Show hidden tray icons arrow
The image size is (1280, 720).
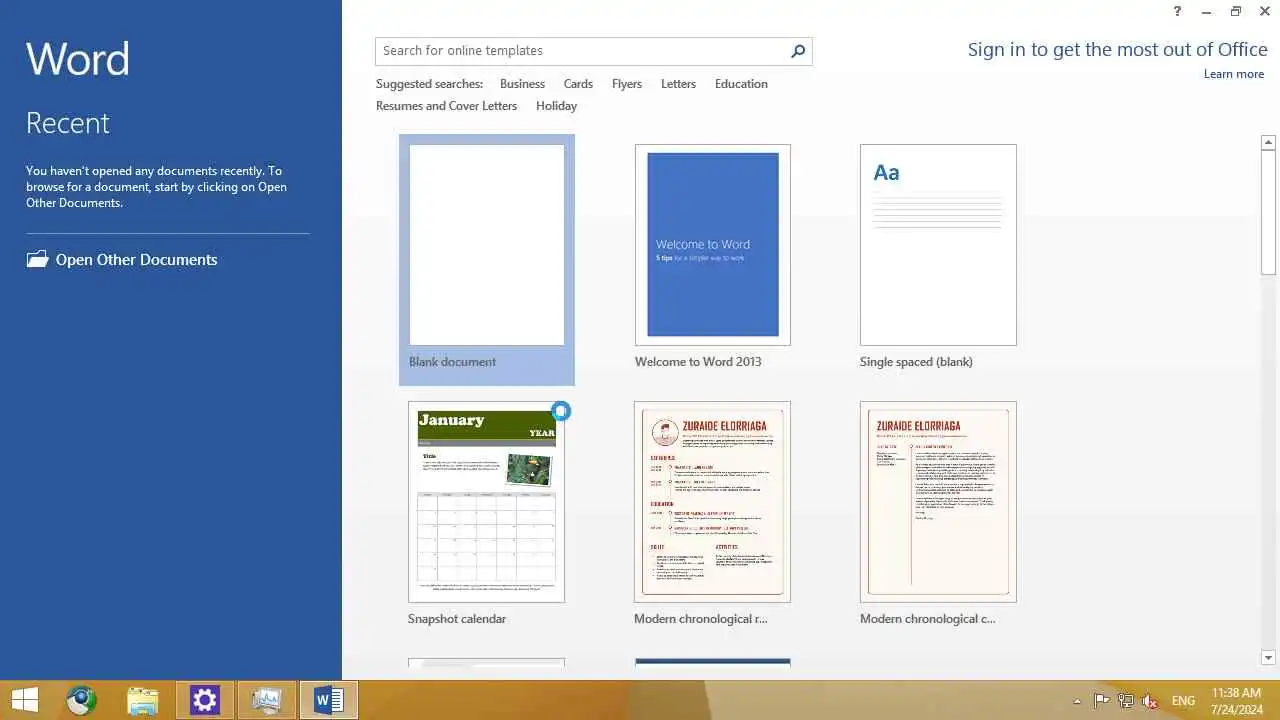[x=1077, y=701]
